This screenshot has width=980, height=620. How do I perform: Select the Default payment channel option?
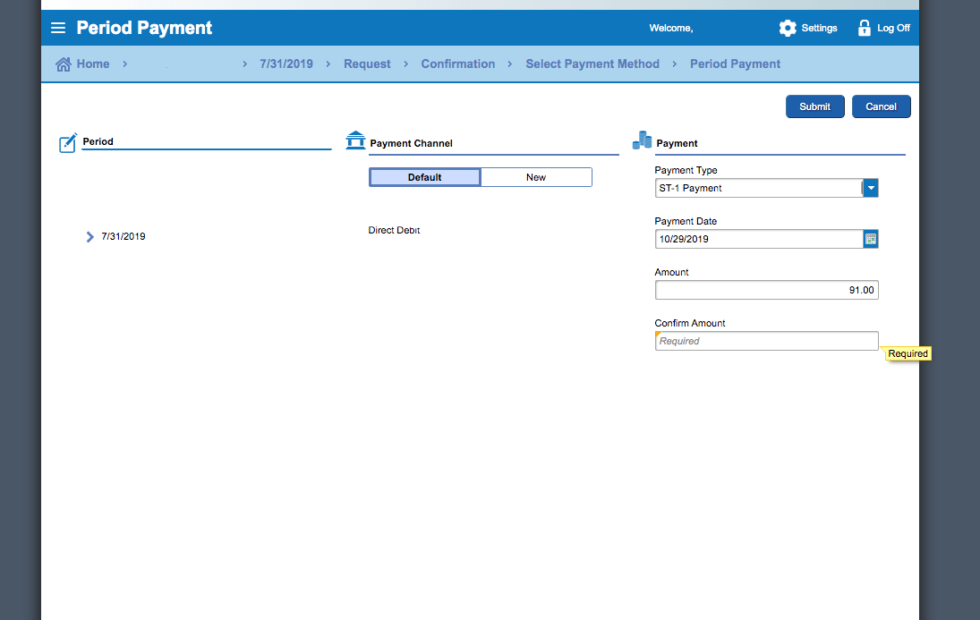click(x=425, y=177)
